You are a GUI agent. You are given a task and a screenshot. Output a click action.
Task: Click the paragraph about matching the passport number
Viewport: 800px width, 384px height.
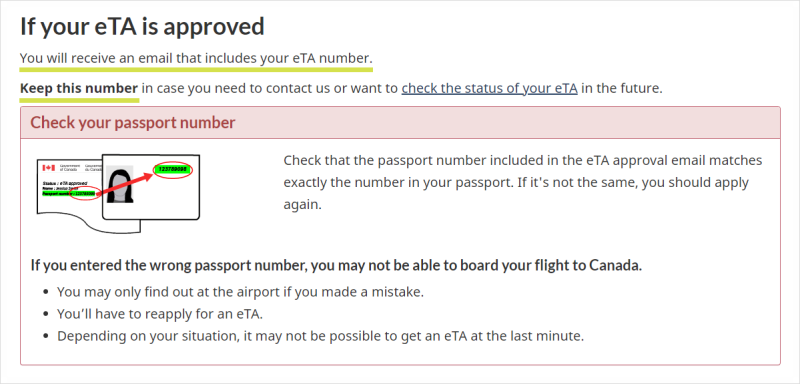[522, 183]
